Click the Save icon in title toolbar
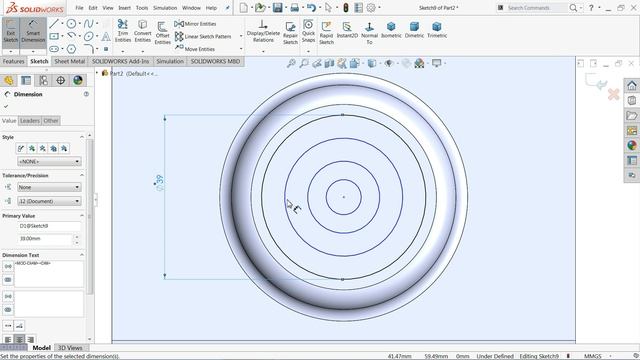This screenshot has height=360, width=640. 278,7
